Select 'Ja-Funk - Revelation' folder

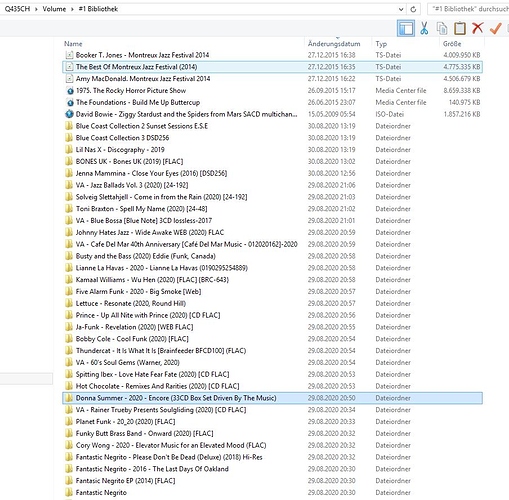click(x=134, y=327)
